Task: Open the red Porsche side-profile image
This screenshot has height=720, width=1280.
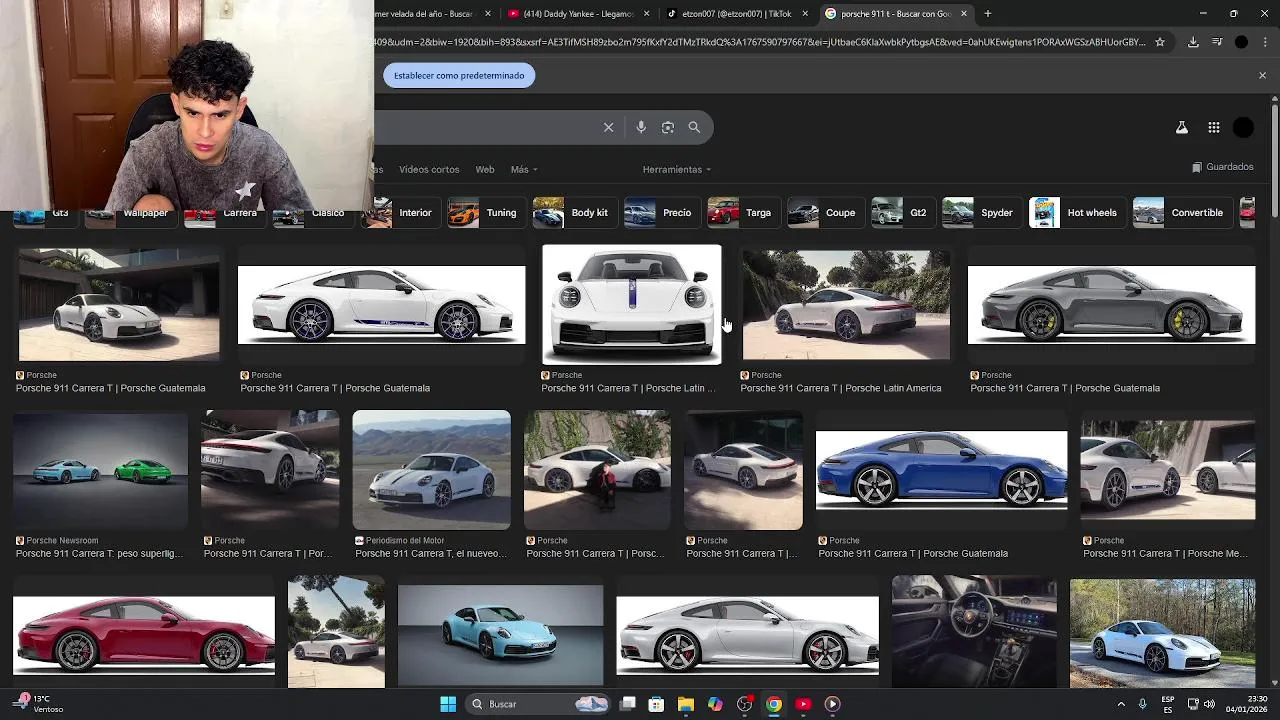Action: pos(144,636)
